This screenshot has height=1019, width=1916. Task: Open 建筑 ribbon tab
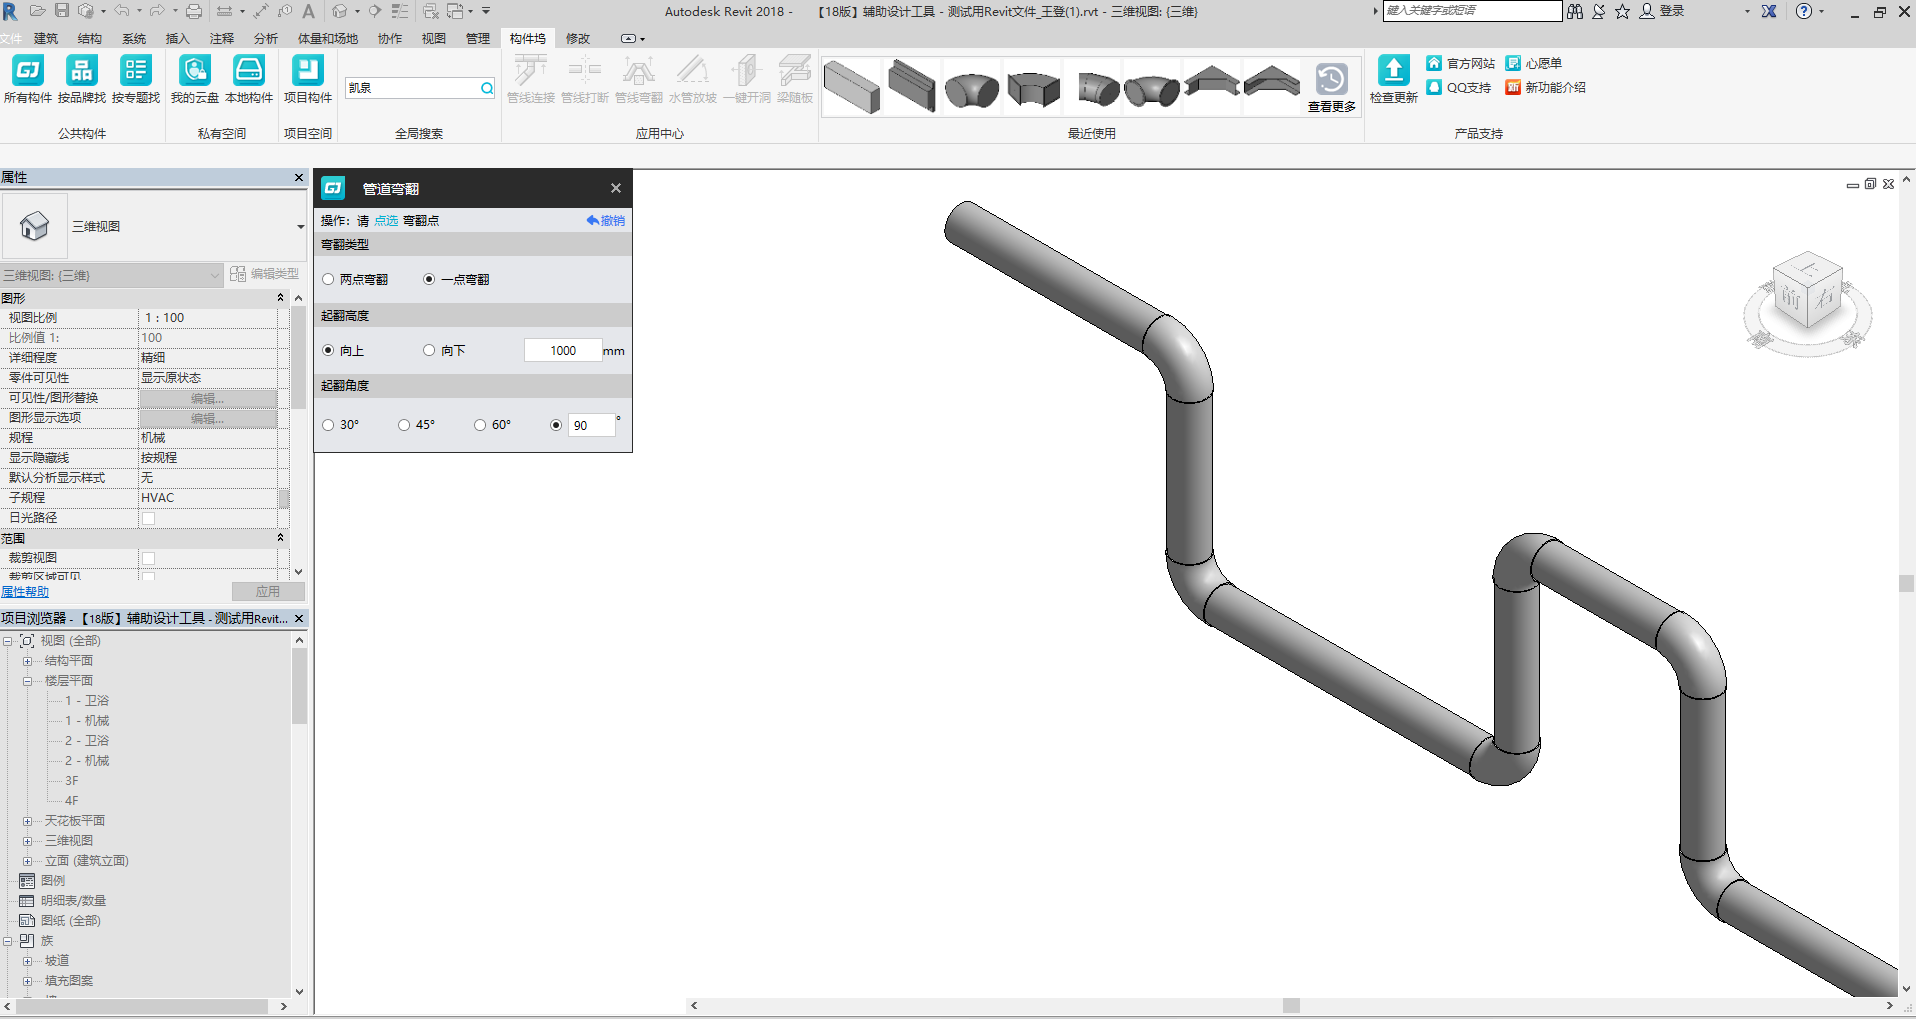46,38
